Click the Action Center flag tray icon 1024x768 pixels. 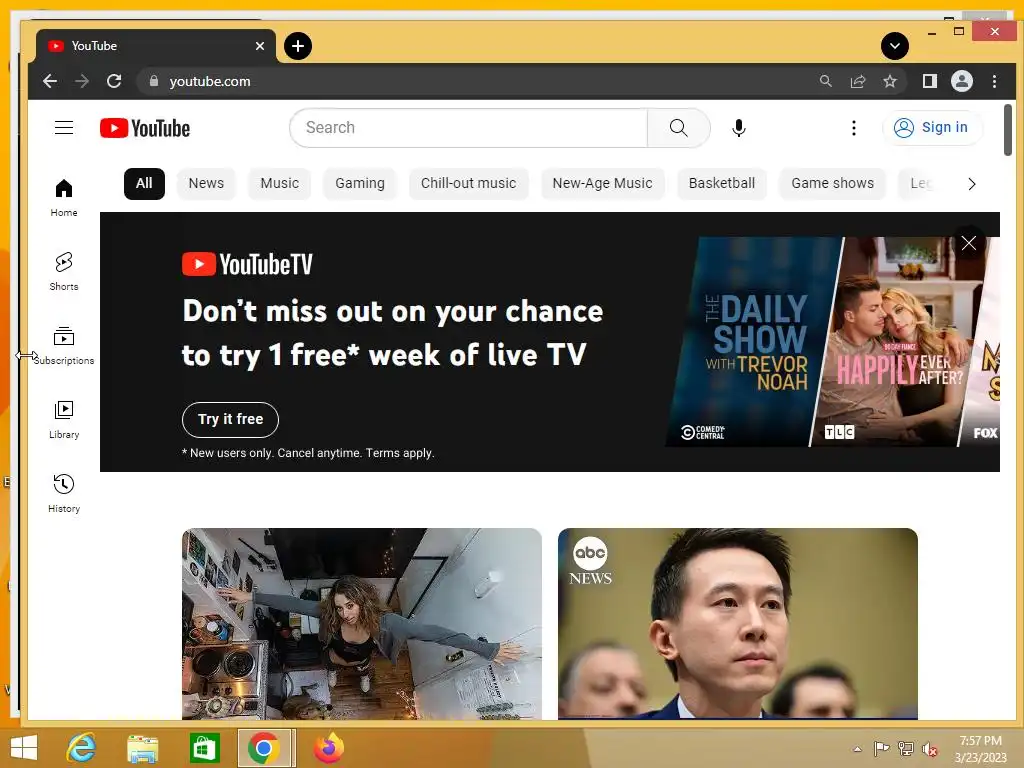coord(882,749)
